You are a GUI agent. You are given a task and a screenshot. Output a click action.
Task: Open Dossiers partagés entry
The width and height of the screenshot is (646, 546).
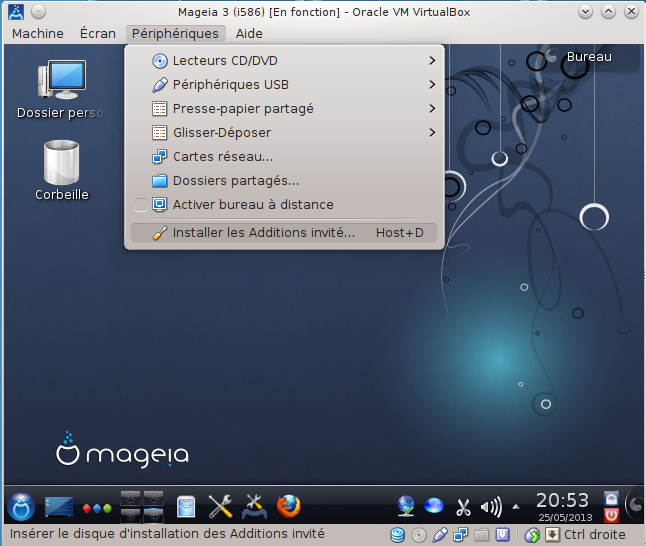point(284,180)
